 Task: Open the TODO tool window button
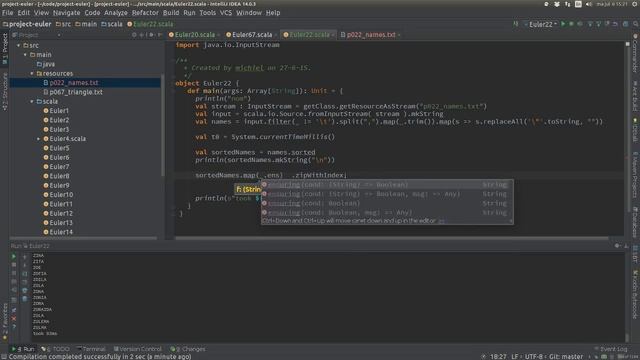click(56, 349)
